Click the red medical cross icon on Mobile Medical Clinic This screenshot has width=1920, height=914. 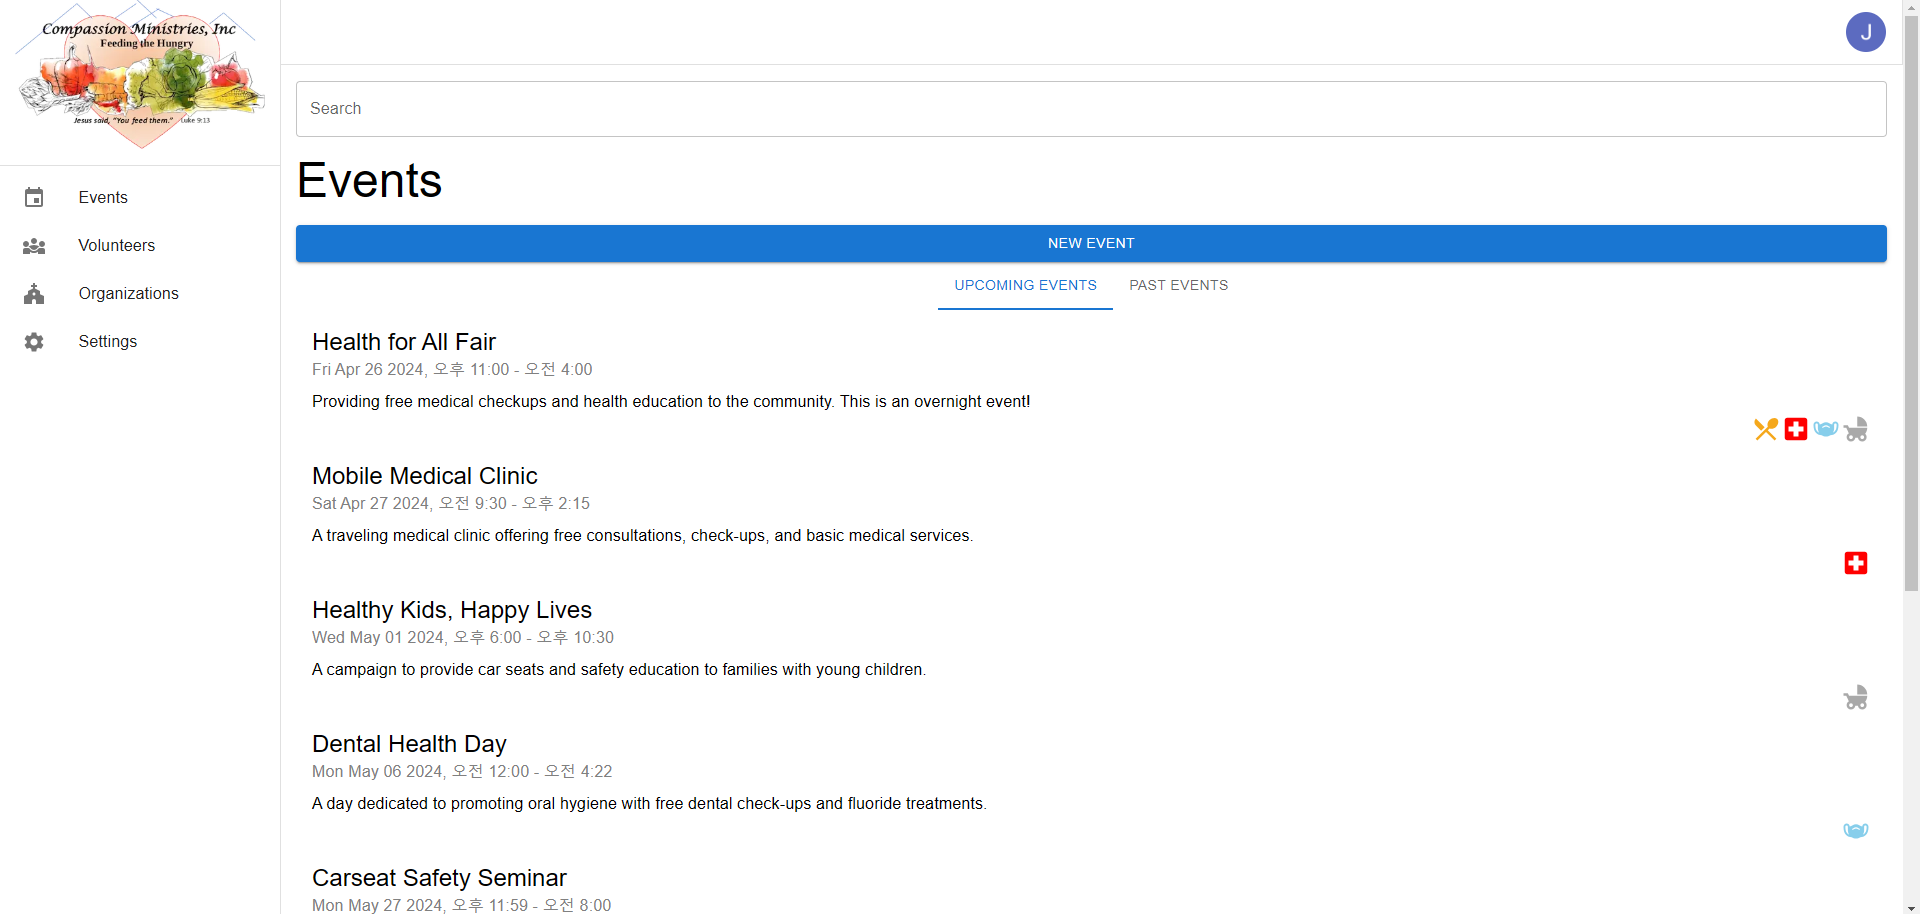click(1856, 563)
